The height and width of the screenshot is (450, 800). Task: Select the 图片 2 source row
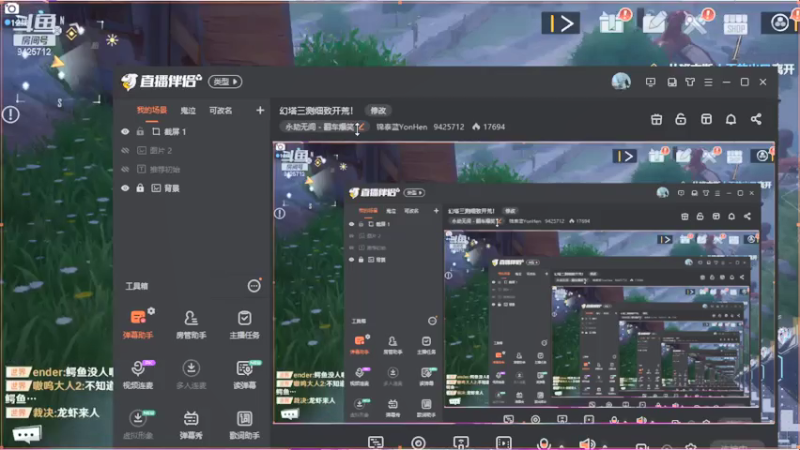coord(192,151)
